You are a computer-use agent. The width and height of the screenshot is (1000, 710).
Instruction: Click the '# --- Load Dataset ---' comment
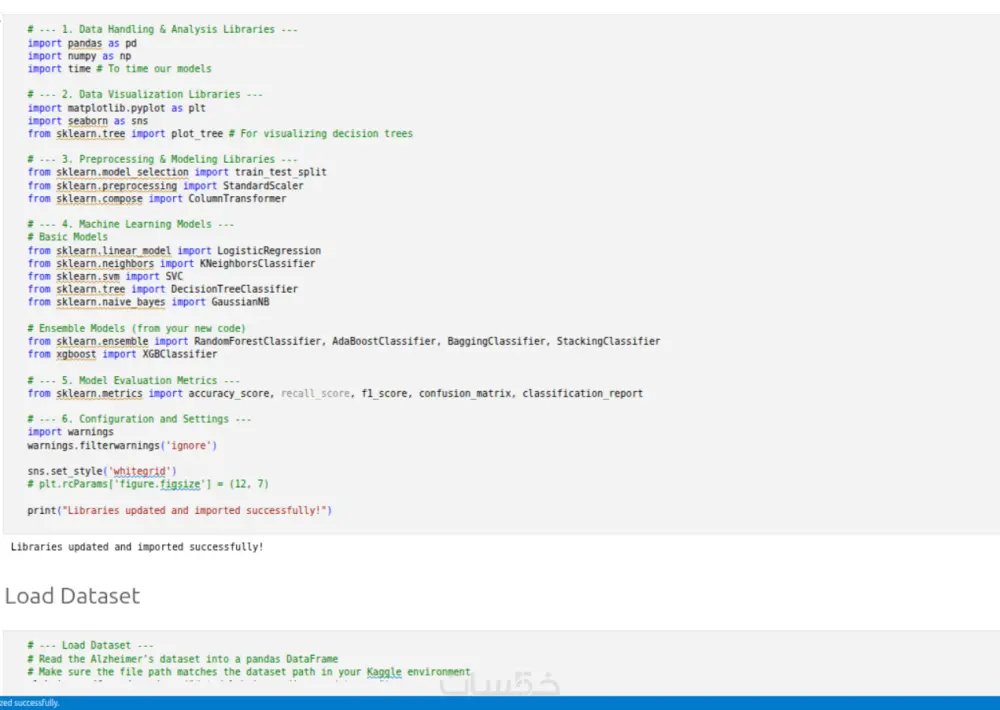tap(91, 645)
